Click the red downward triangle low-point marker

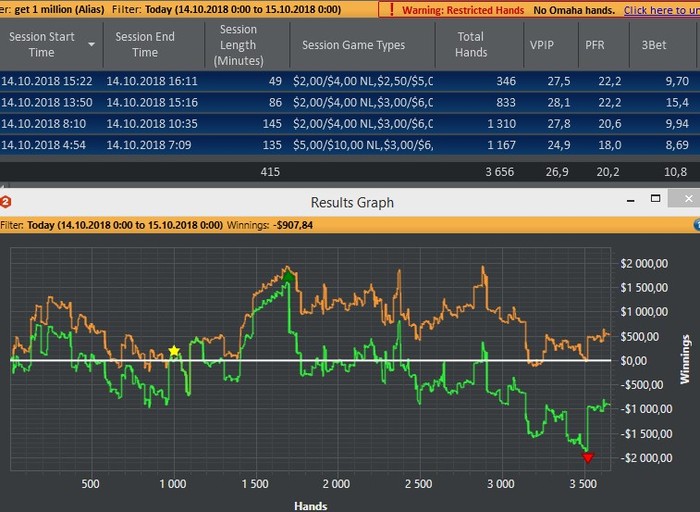pyautogui.click(x=588, y=458)
